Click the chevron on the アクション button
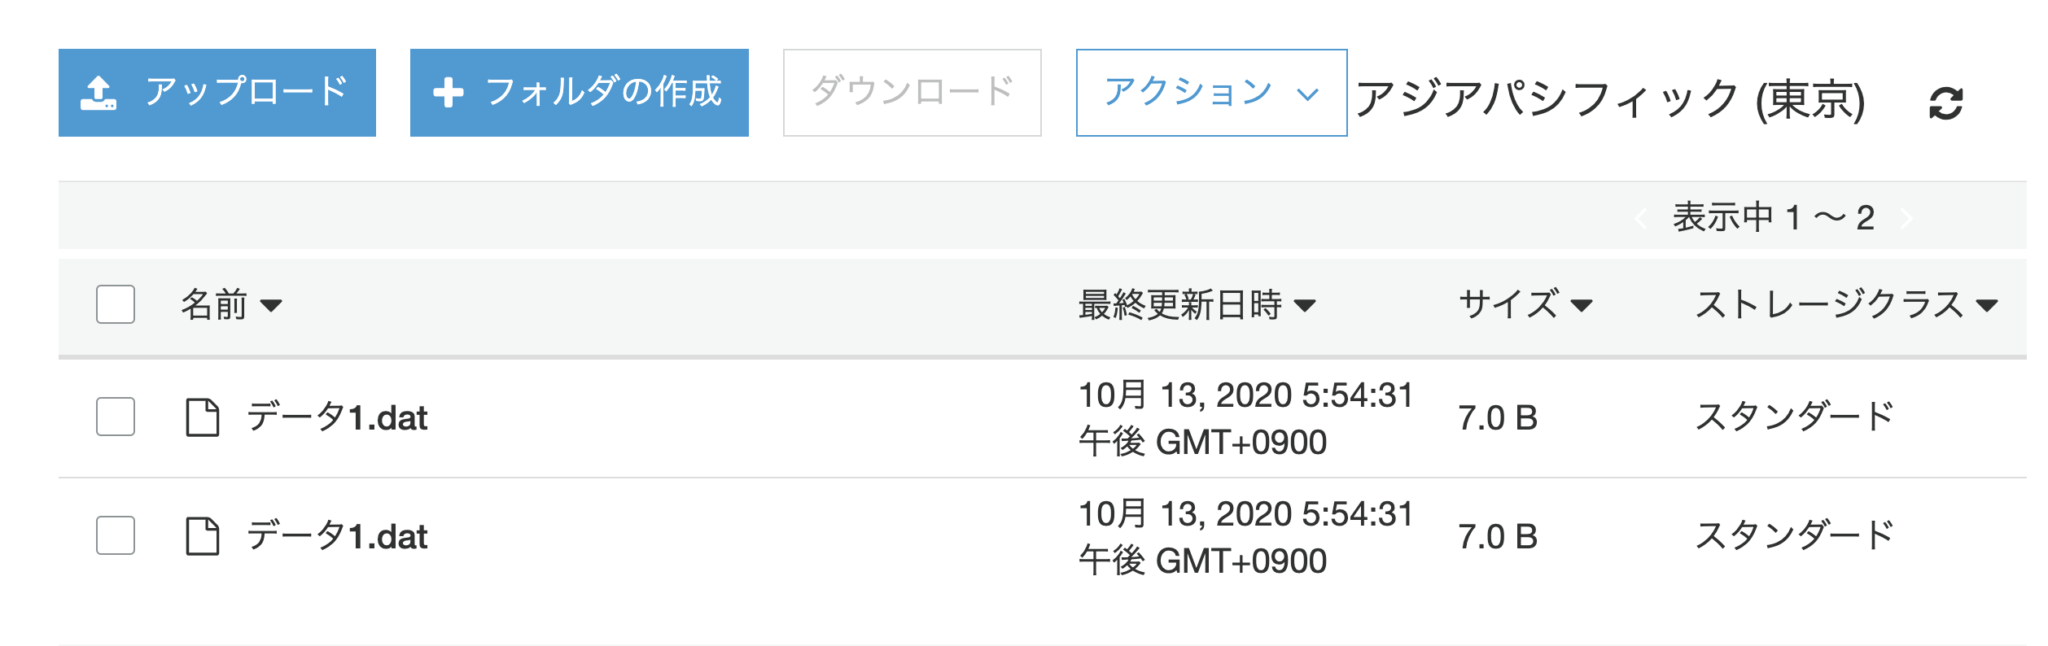Viewport: 2048px width, 646px height. point(1307,94)
